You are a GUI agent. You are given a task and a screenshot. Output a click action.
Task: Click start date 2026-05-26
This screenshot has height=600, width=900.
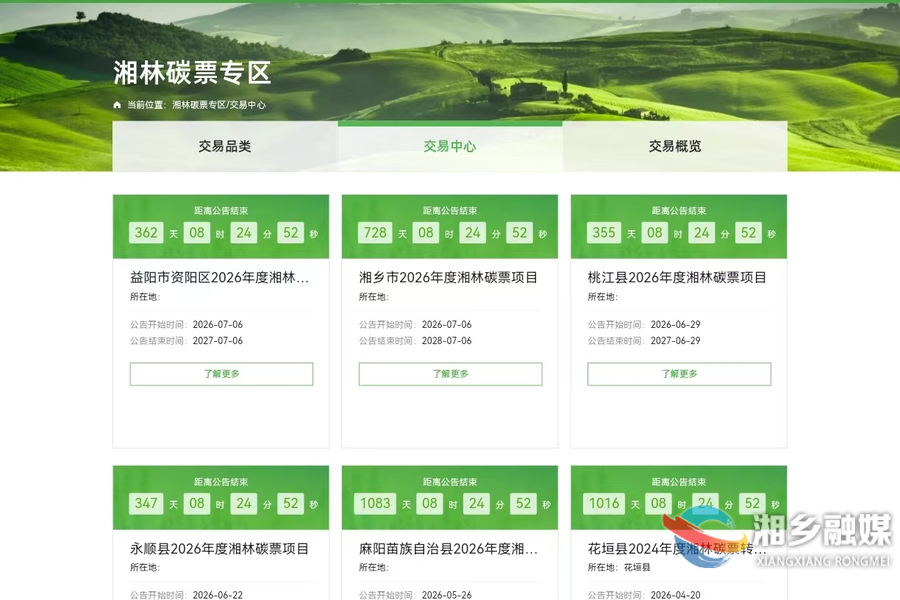coord(447,595)
